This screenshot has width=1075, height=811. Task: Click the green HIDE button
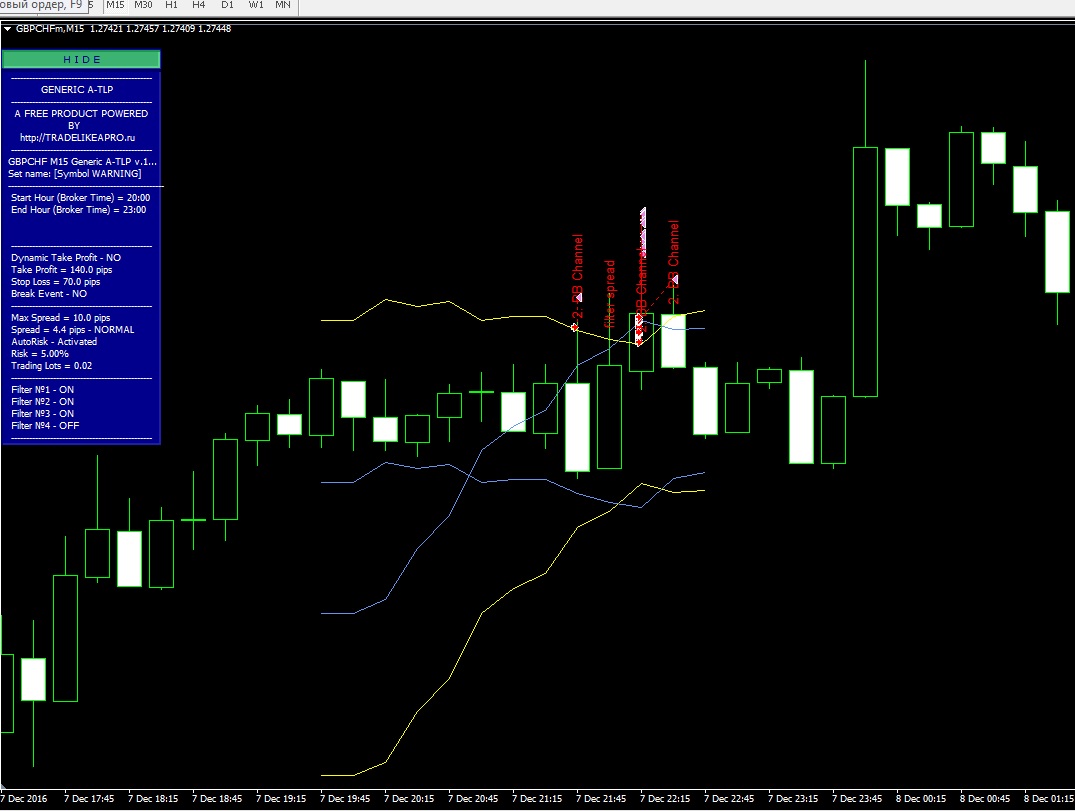(82, 60)
